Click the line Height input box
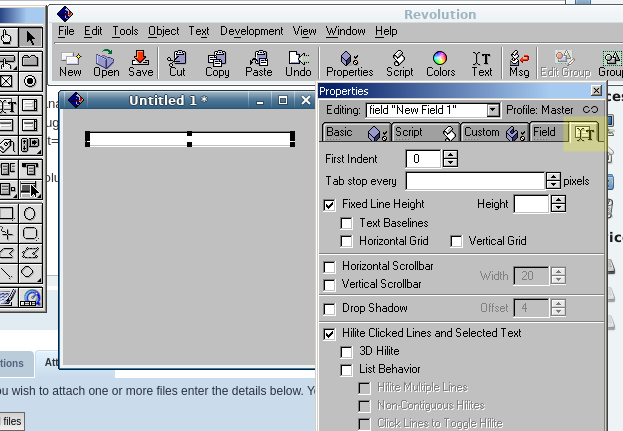Screen dimensions: 623x431 (x=531, y=204)
